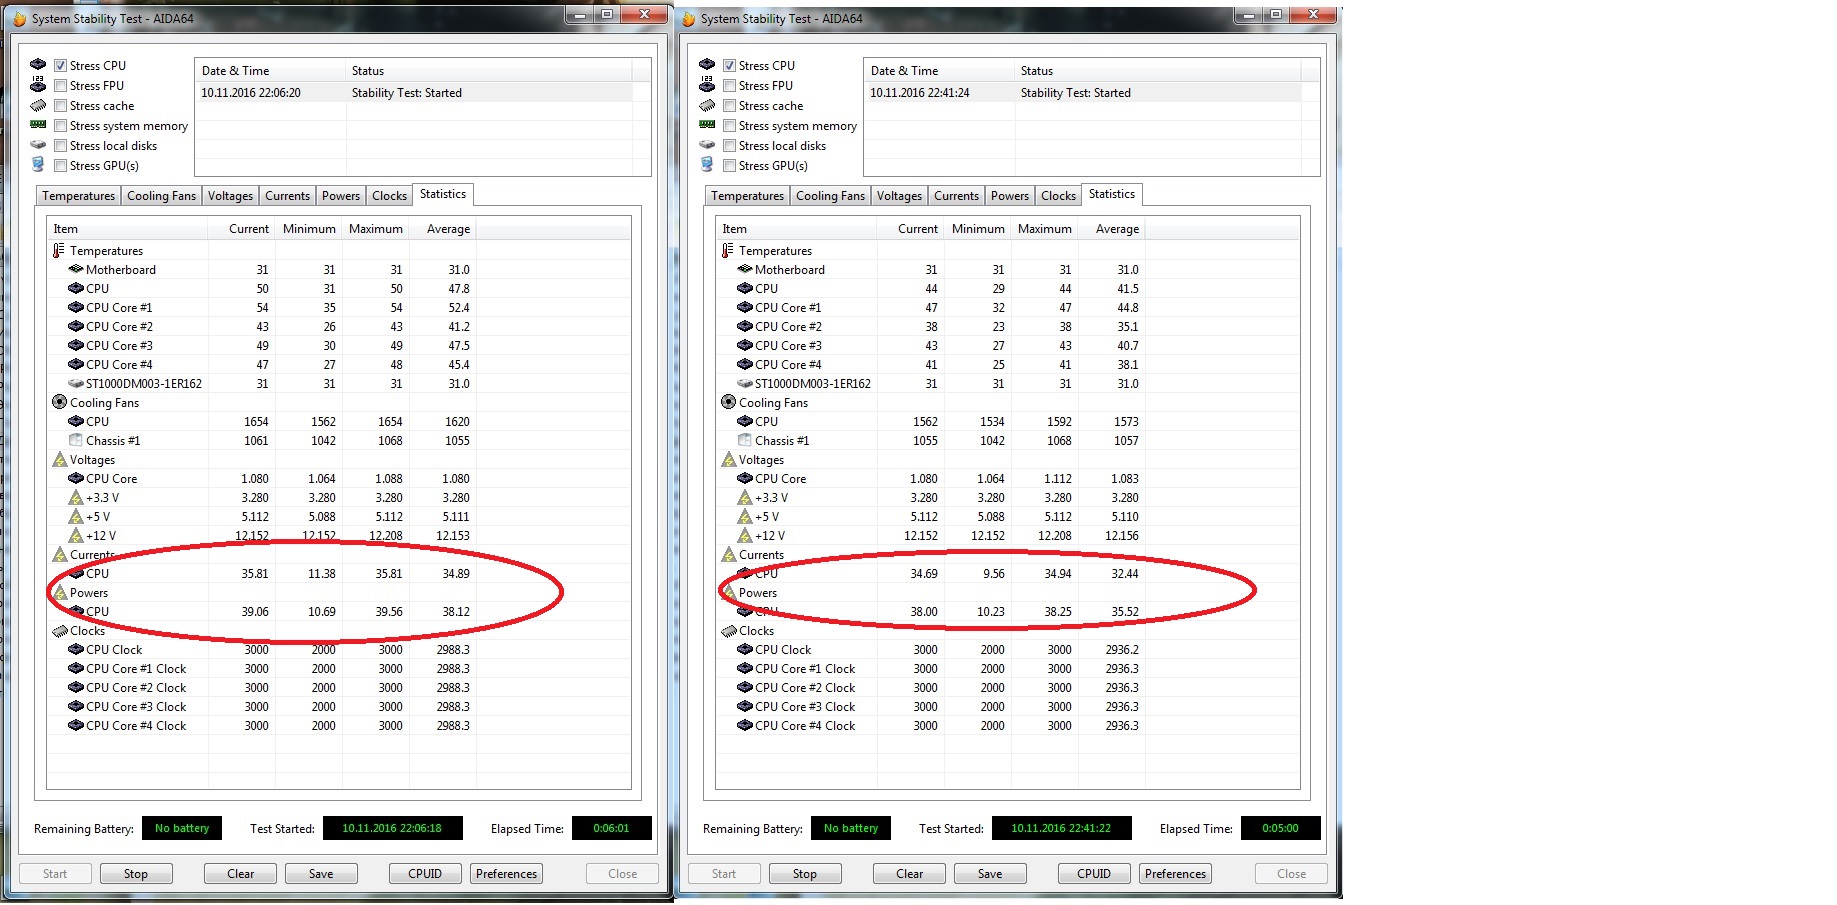Viewport: 1837px width, 905px height.
Task: Check Stress GPU(s) in the right window
Action: pos(730,165)
